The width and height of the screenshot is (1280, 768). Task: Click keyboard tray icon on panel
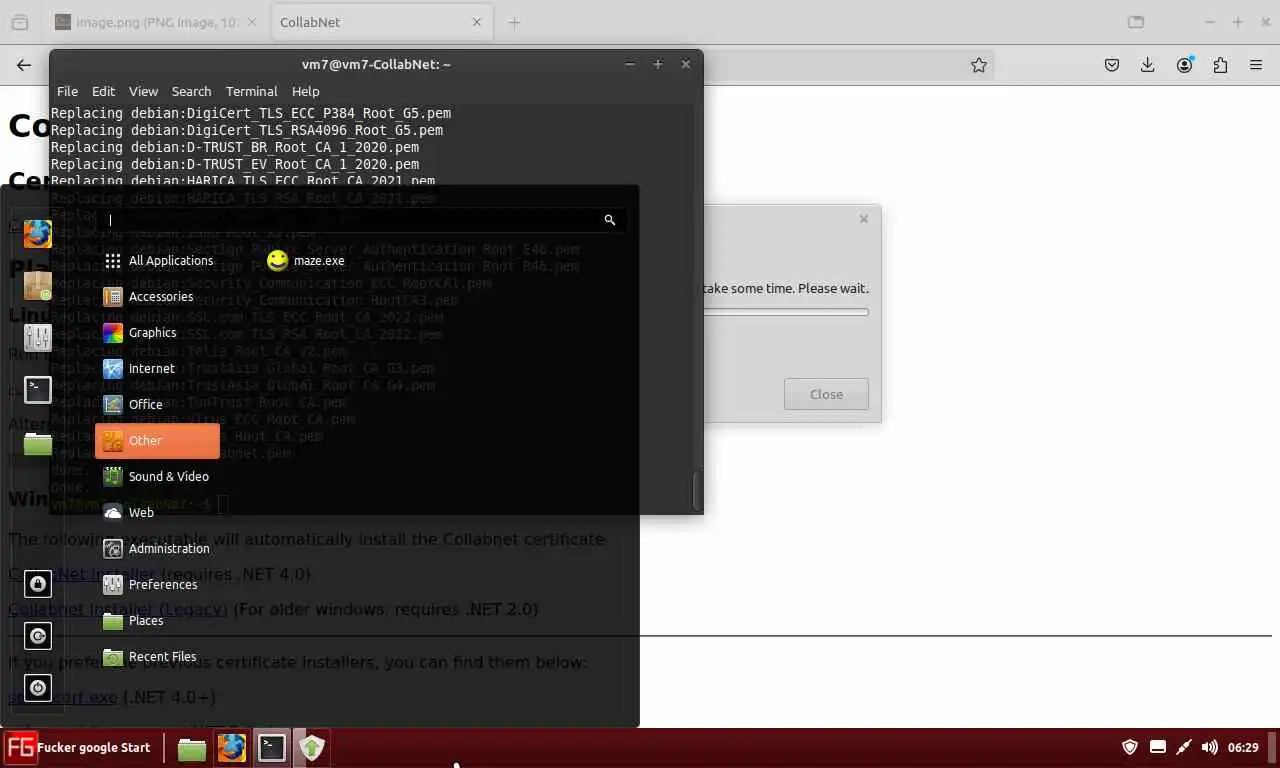tap(1158, 747)
